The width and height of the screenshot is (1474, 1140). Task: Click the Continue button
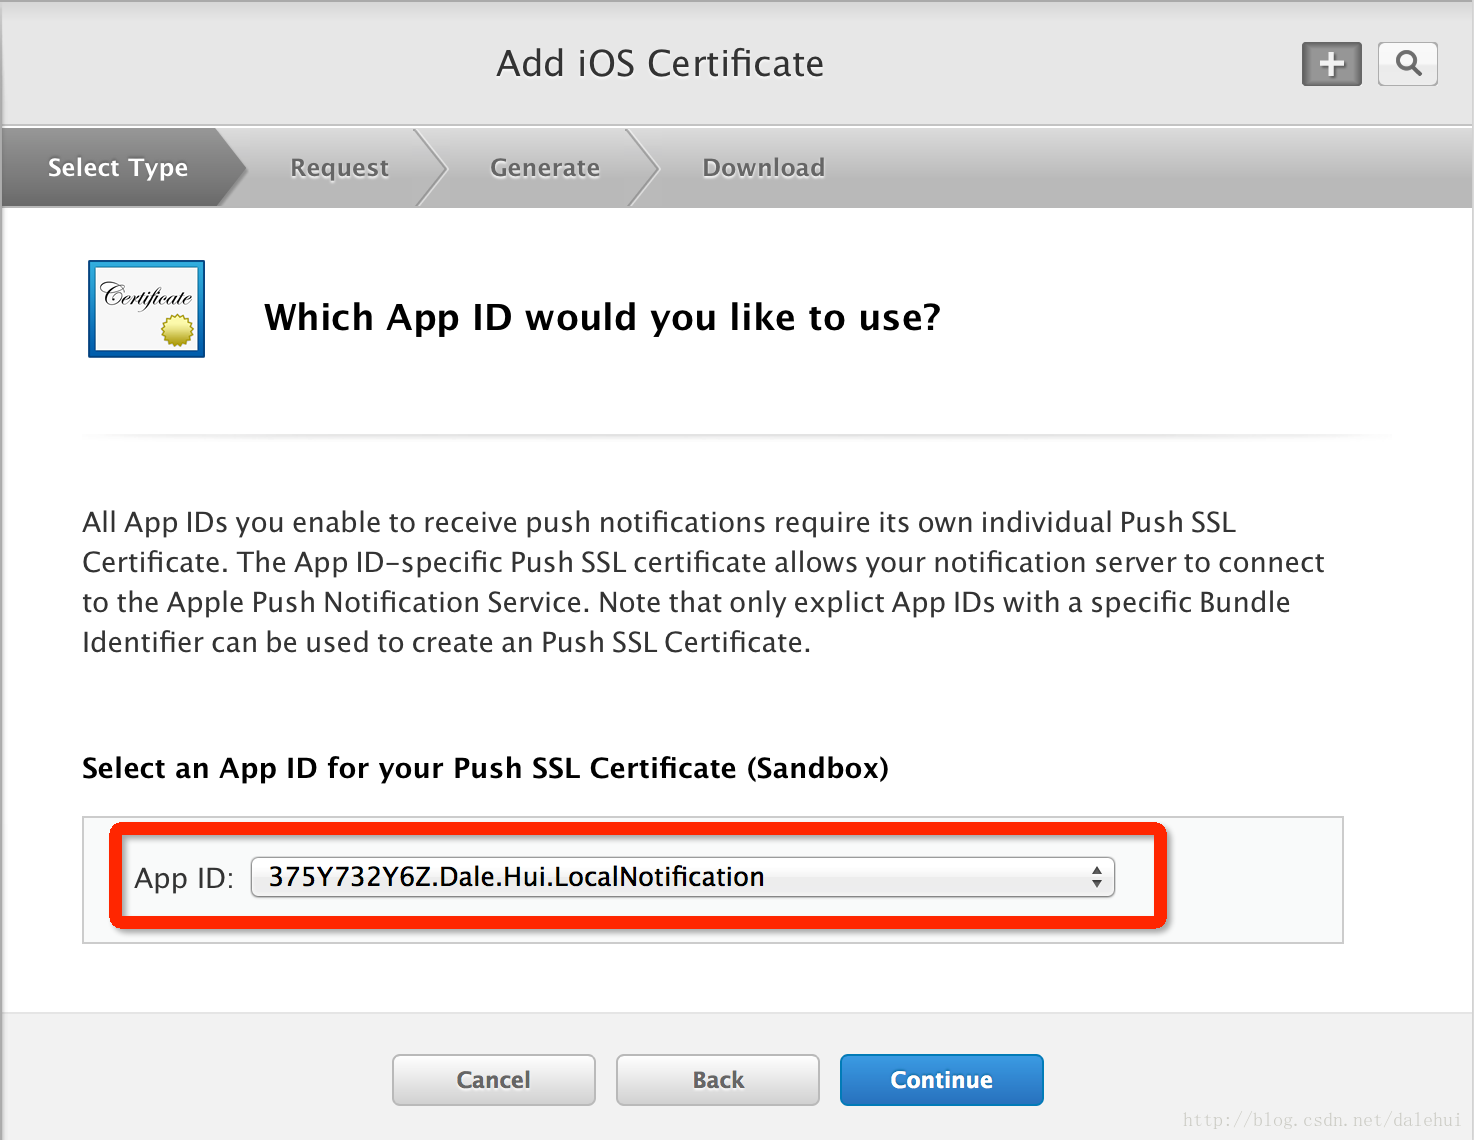pos(942,1080)
